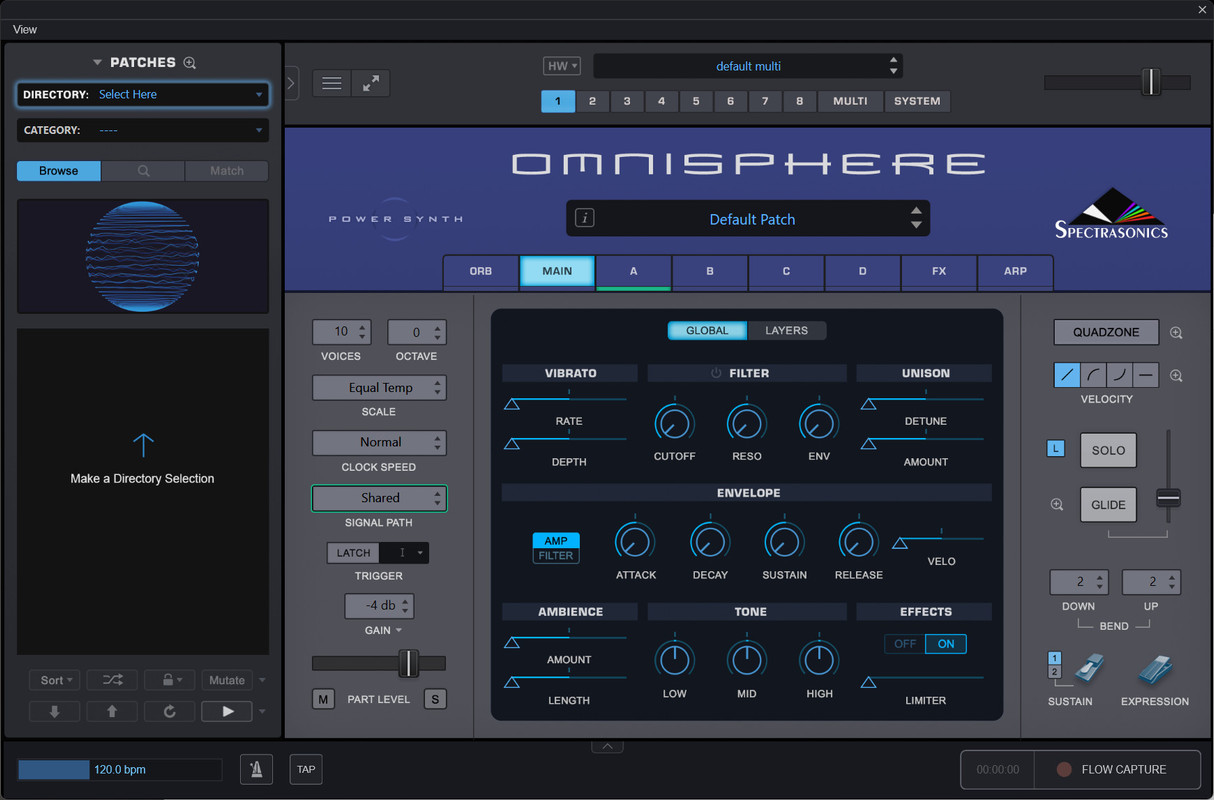Select AMP envelope mode
The width and height of the screenshot is (1214, 800).
coord(556,541)
